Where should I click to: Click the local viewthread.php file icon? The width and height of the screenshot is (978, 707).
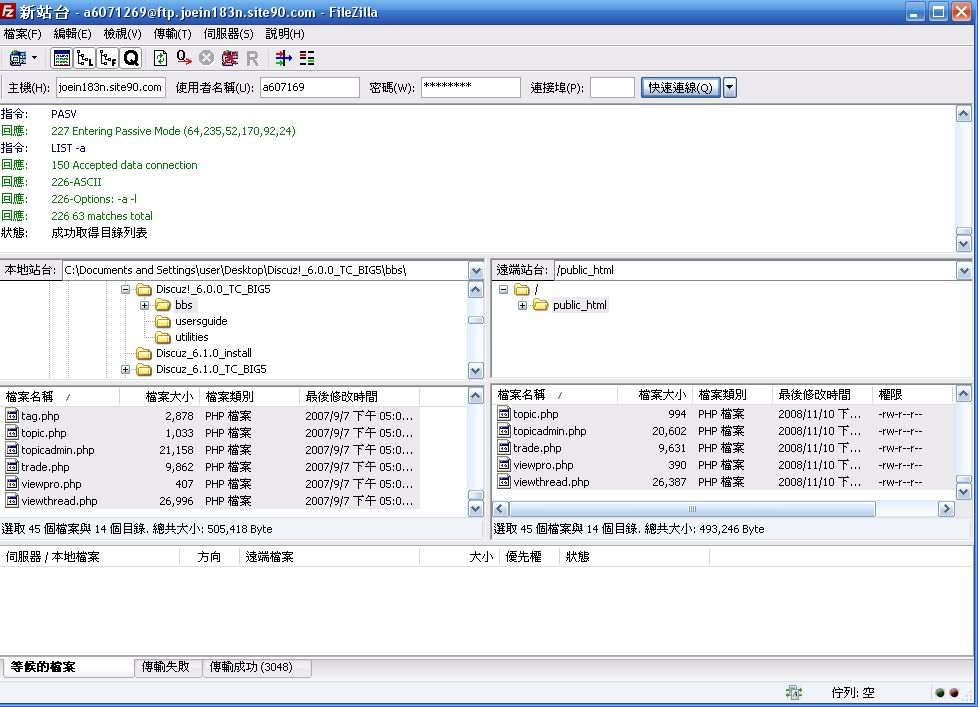12,501
